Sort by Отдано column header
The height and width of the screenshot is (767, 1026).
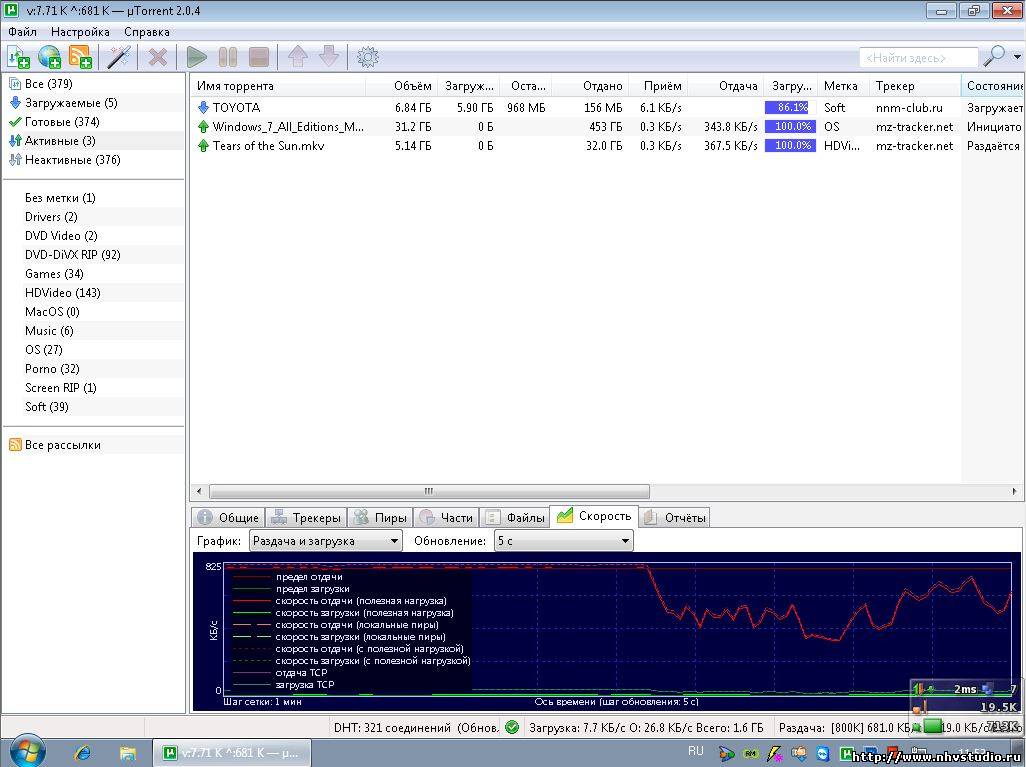tap(590, 86)
